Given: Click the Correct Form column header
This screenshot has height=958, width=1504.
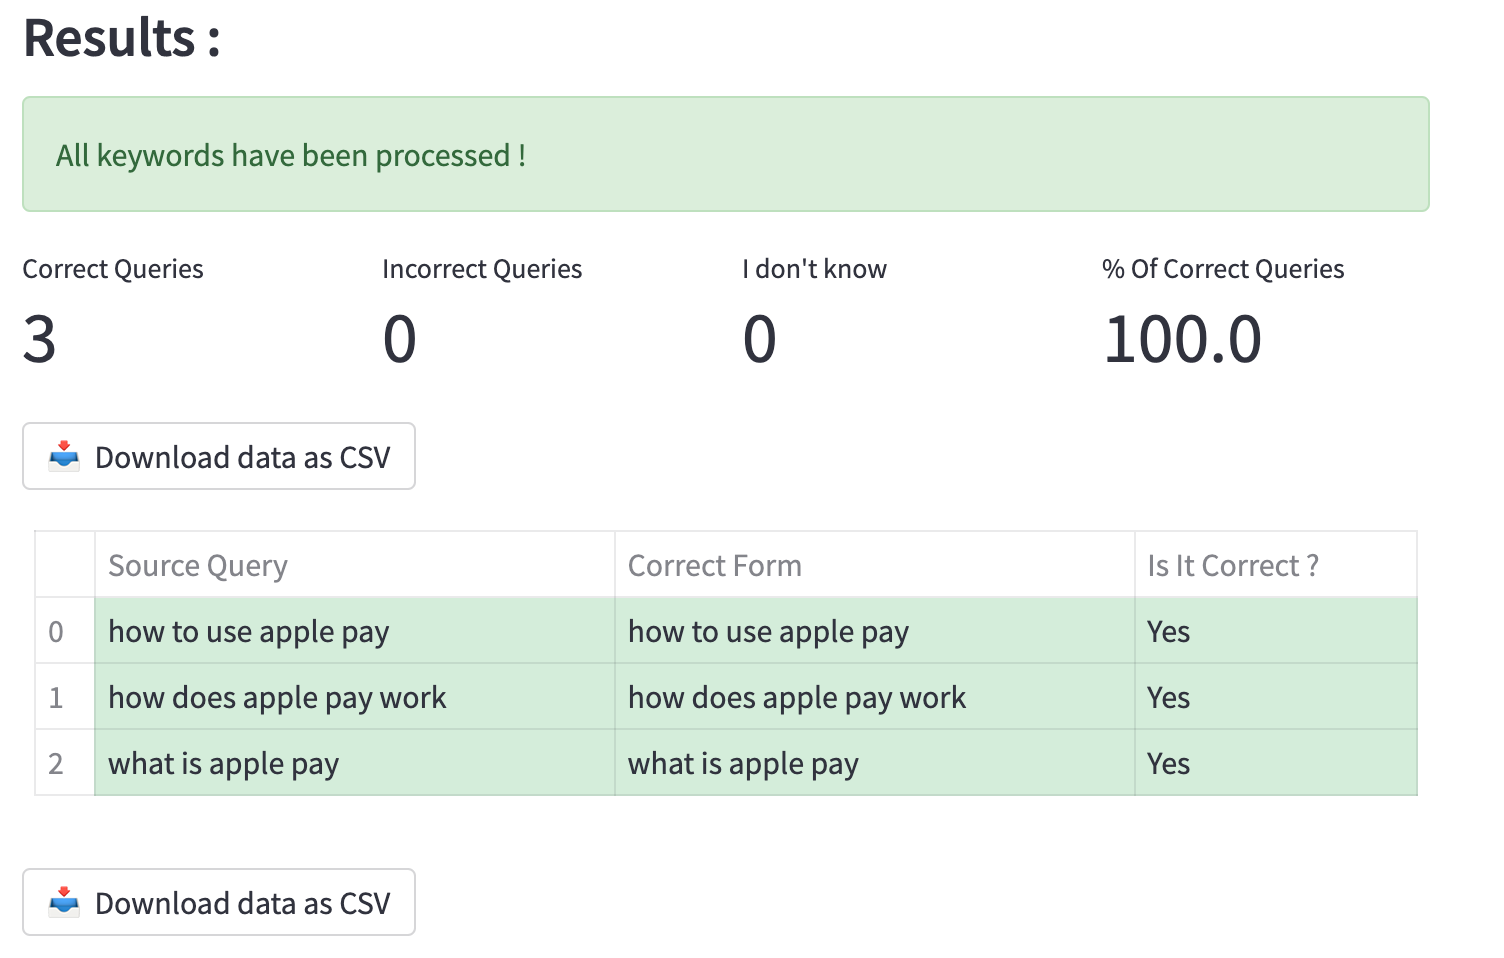Looking at the screenshot, I should click(714, 566).
